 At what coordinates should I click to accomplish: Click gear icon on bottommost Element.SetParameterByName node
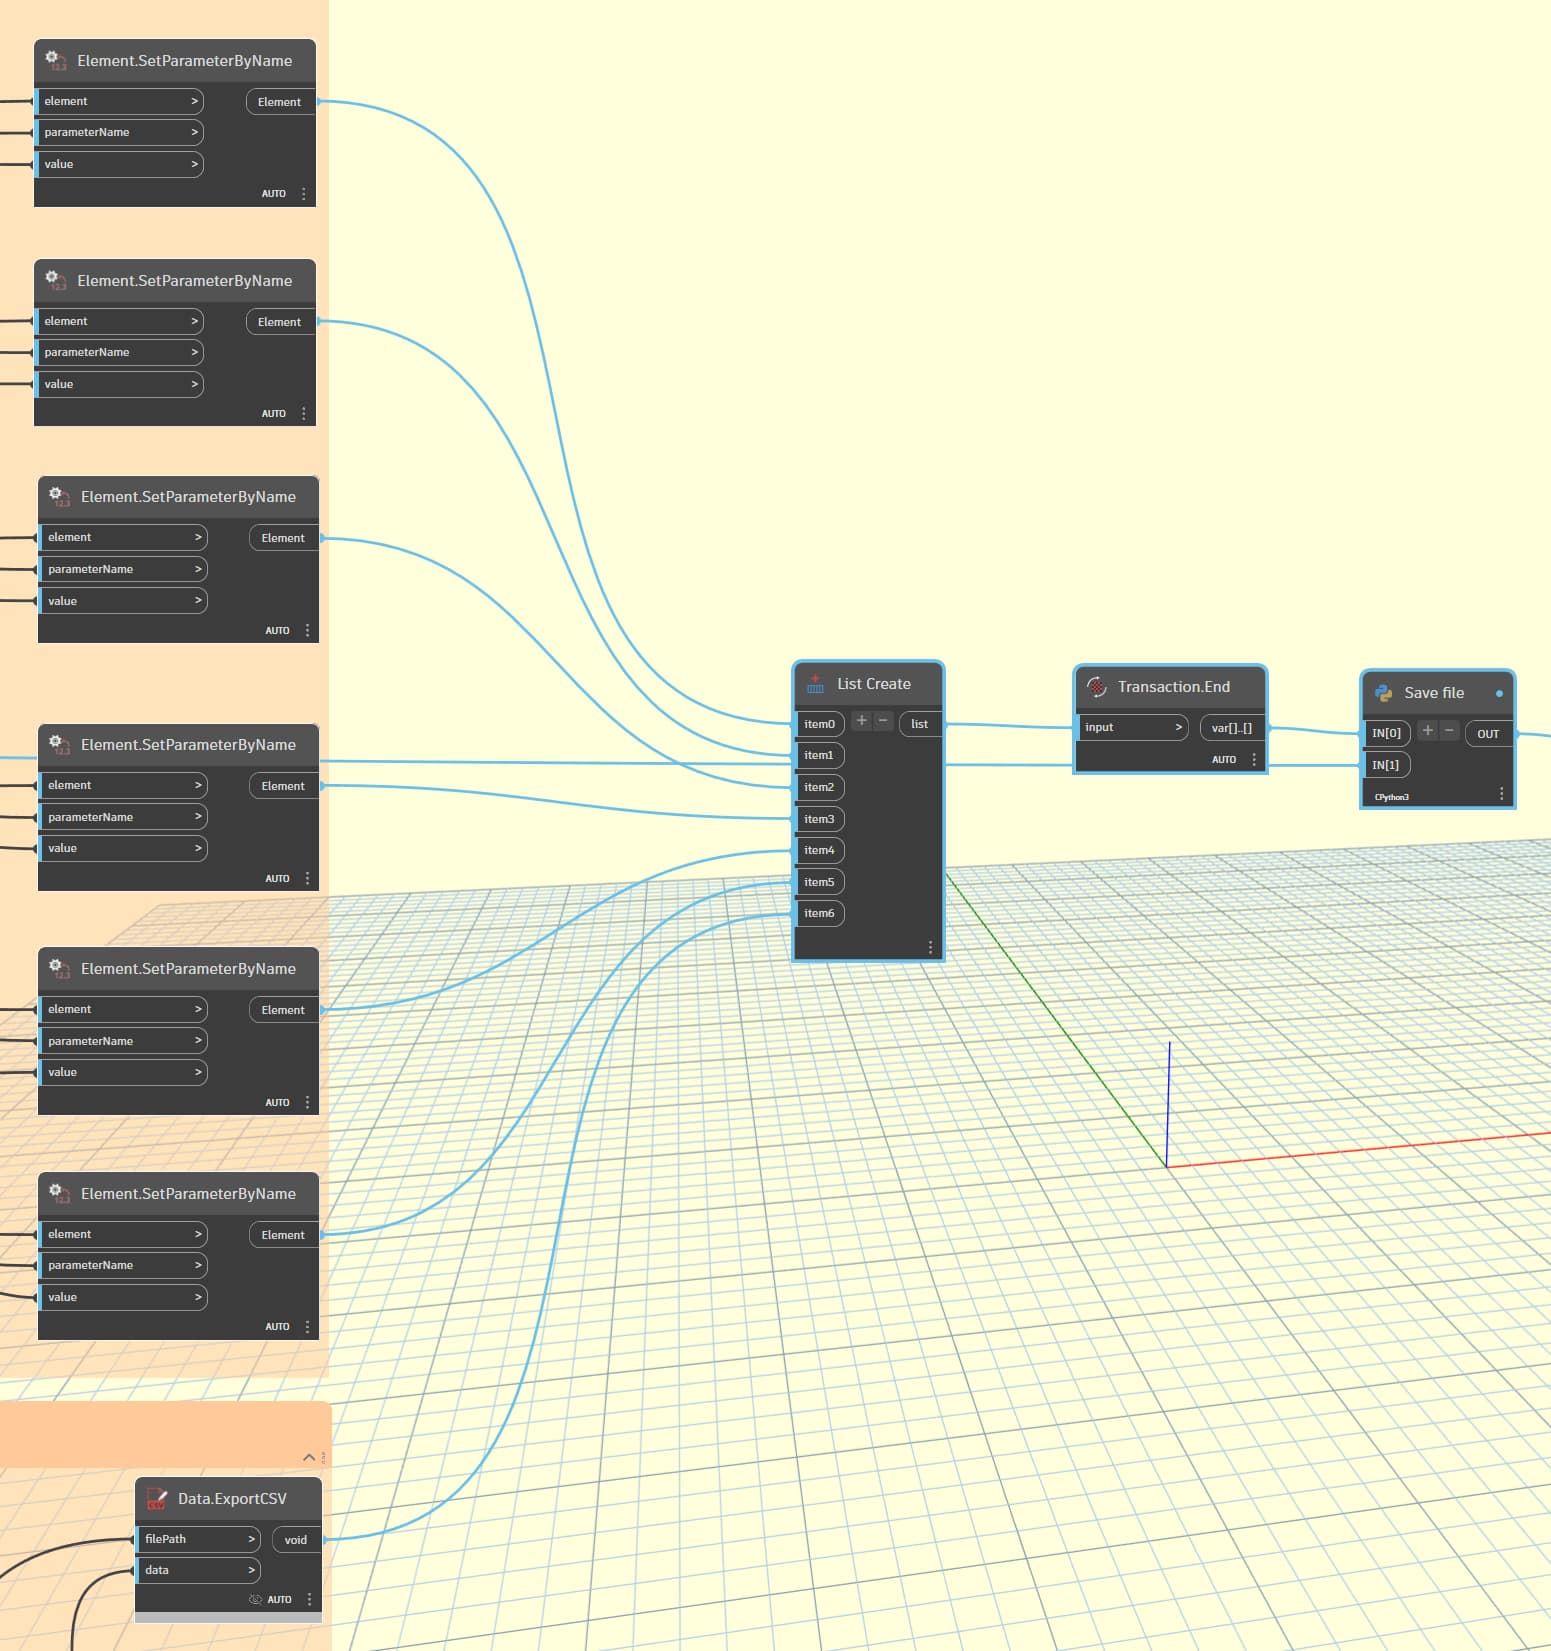[x=60, y=1193]
